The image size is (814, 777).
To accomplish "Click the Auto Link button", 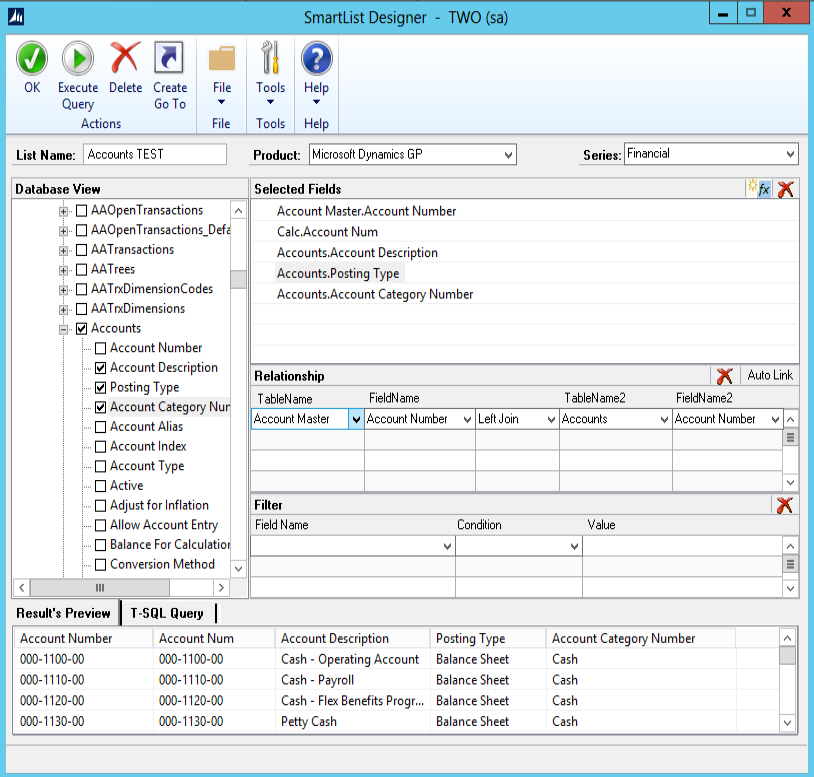I will [769, 376].
